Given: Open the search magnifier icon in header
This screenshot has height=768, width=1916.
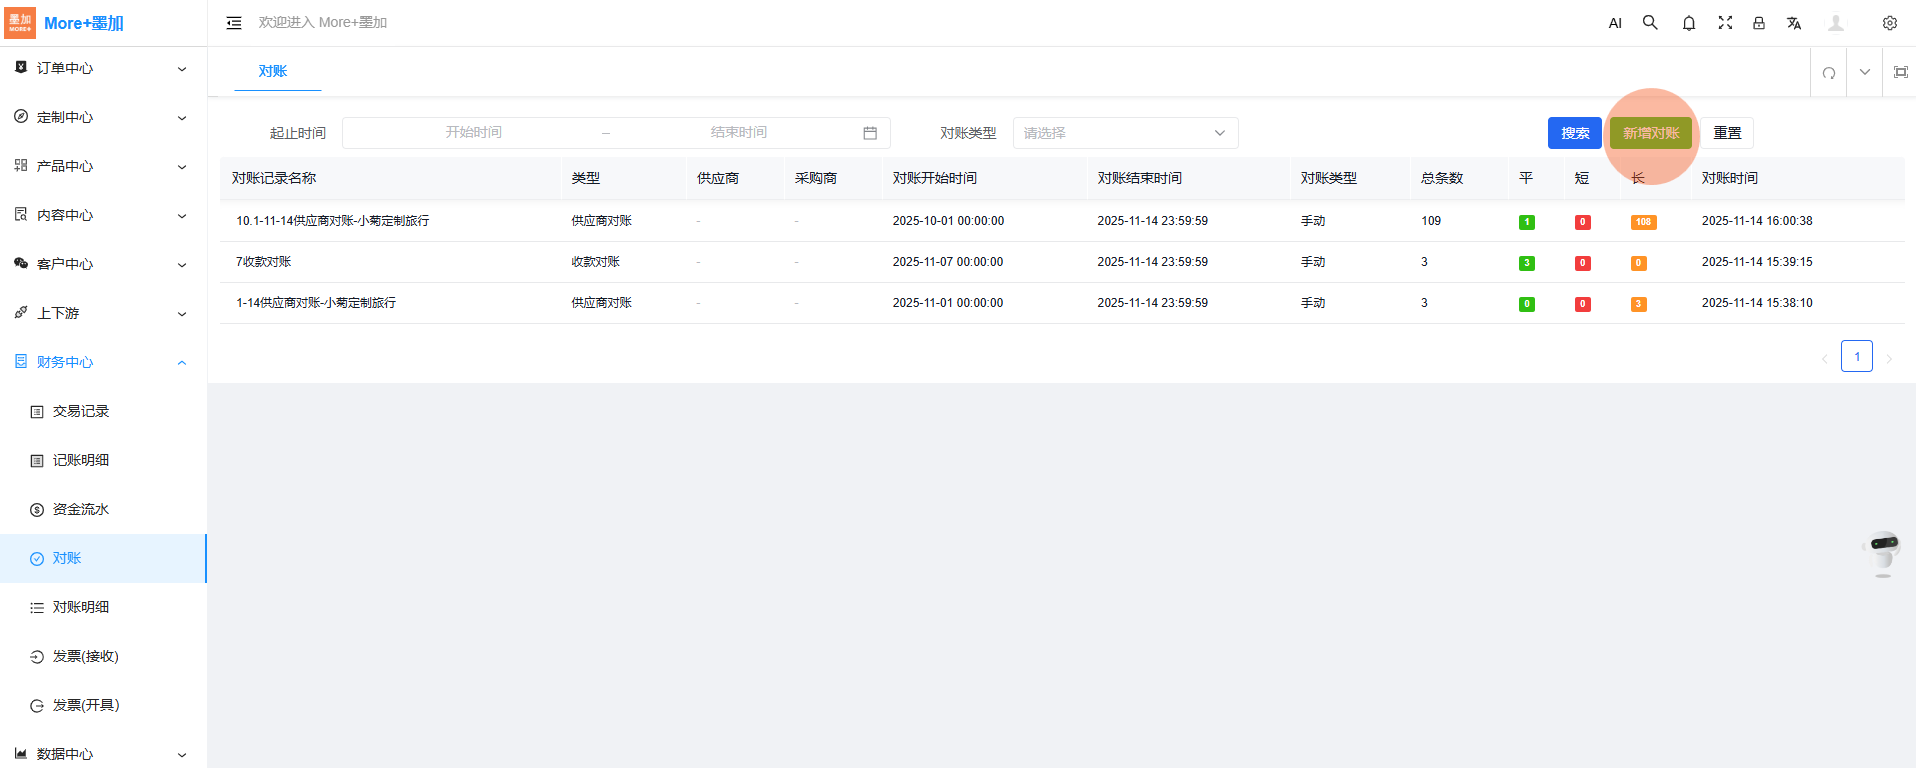Looking at the screenshot, I should coord(1650,23).
